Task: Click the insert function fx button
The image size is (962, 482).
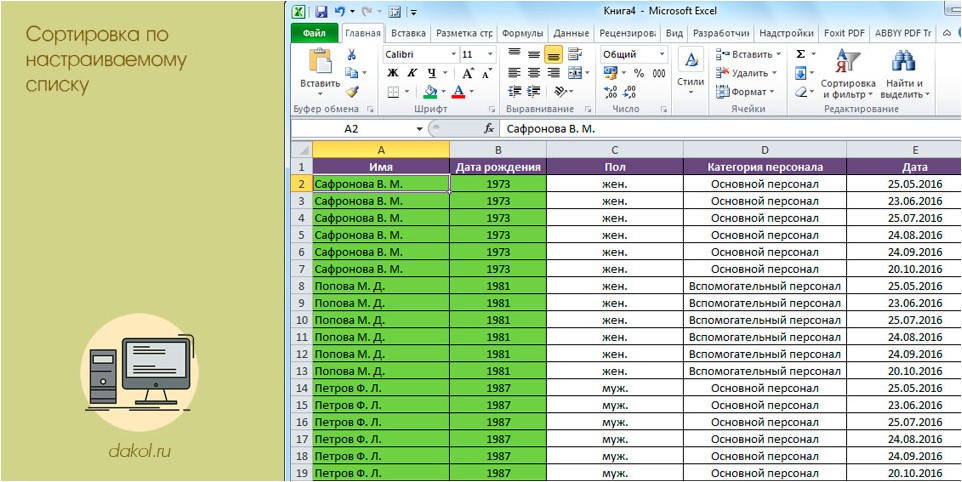Action: (x=489, y=129)
